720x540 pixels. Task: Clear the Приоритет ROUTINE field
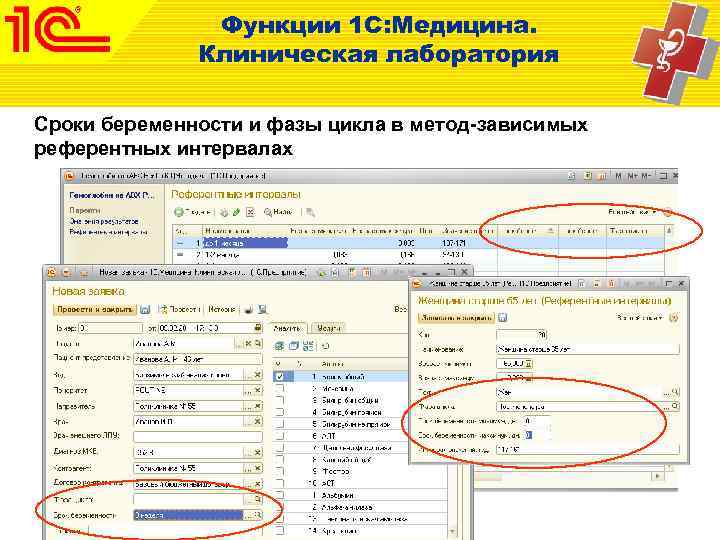pos(258,390)
